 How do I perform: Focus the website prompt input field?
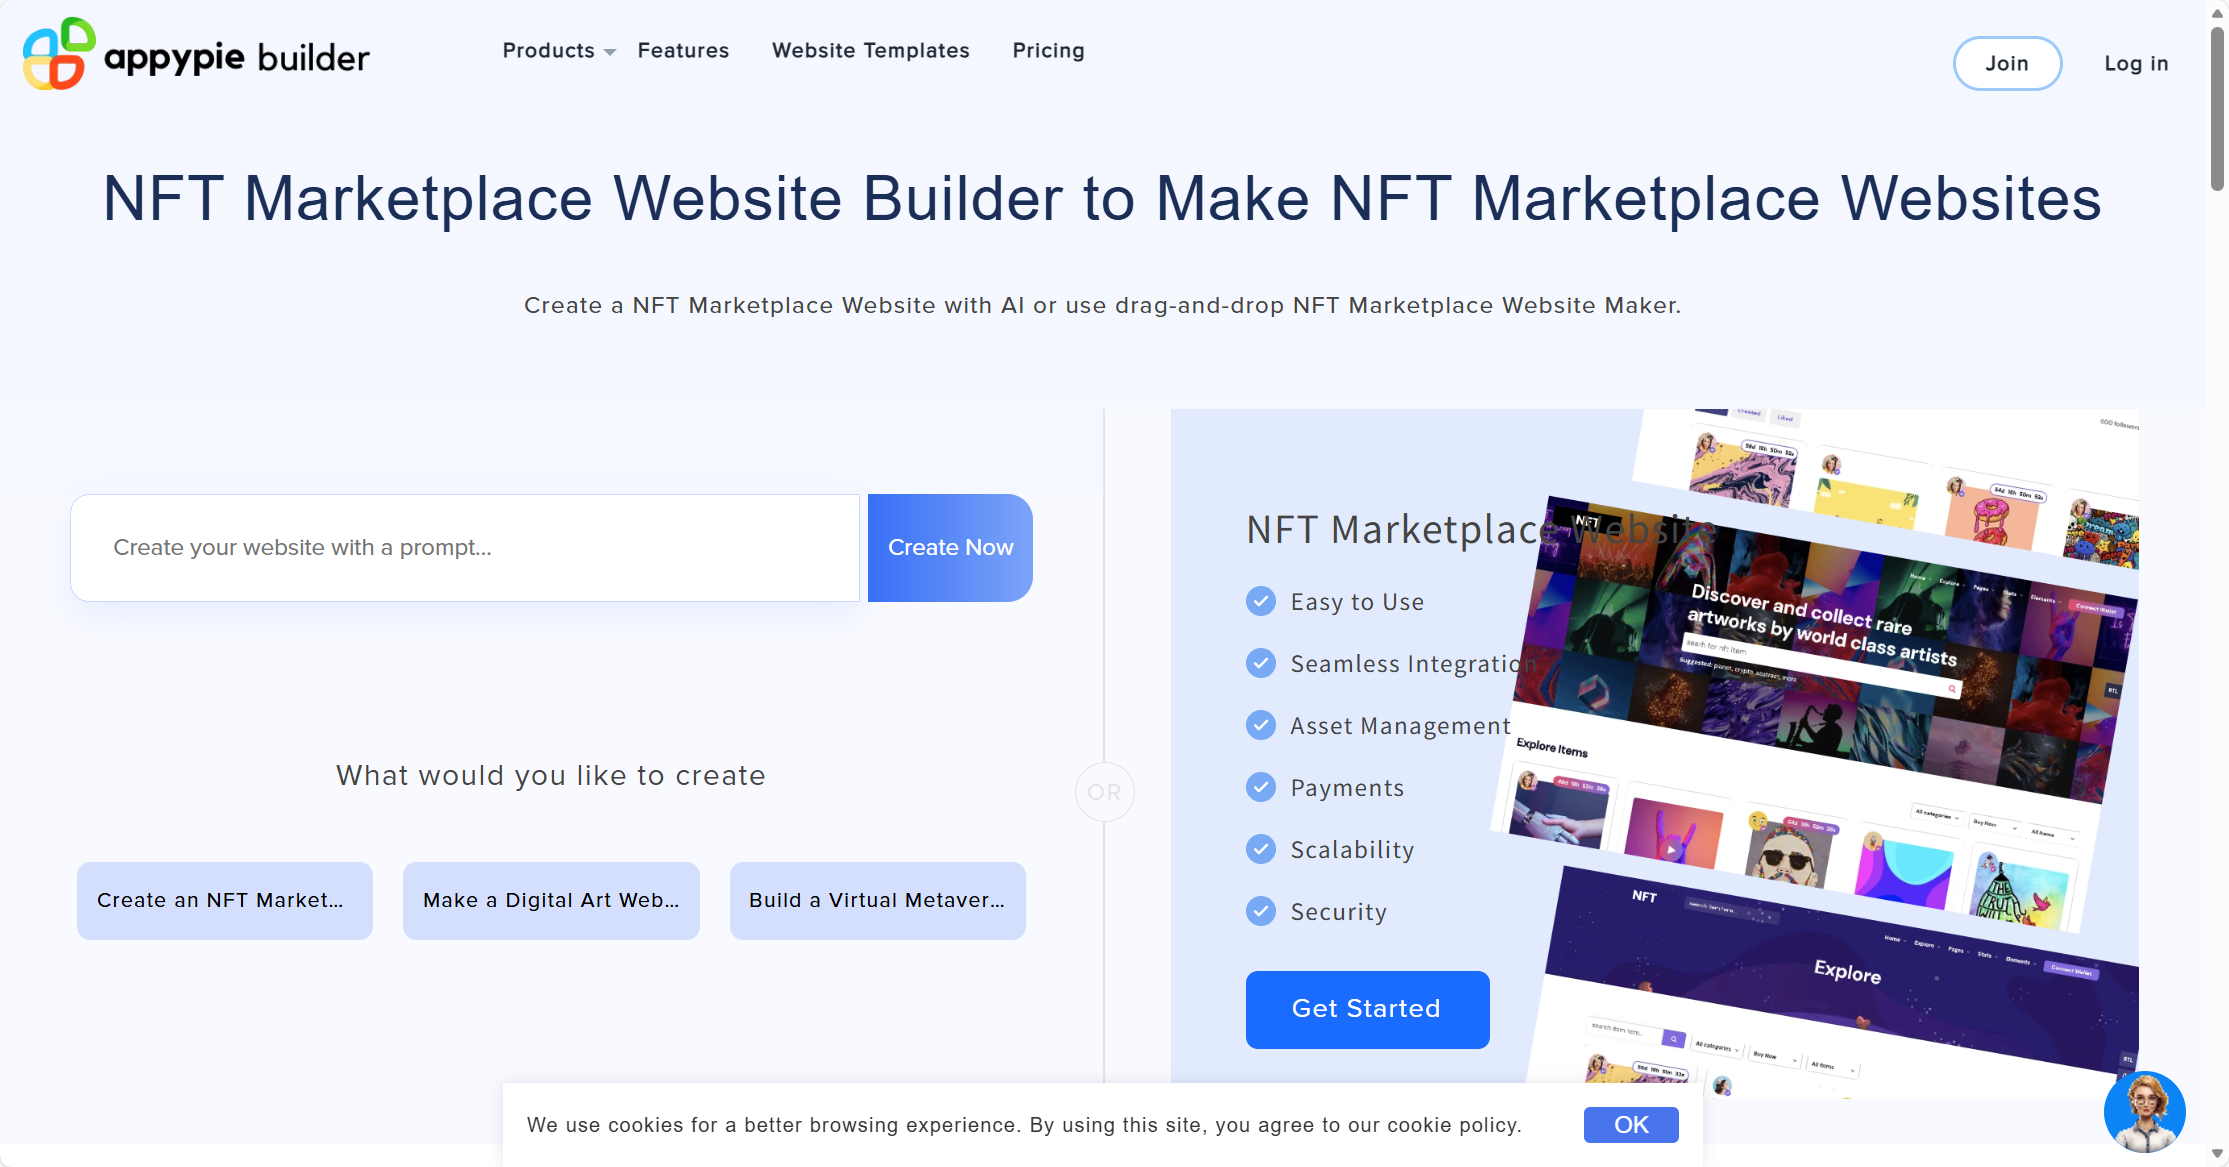point(465,548)
